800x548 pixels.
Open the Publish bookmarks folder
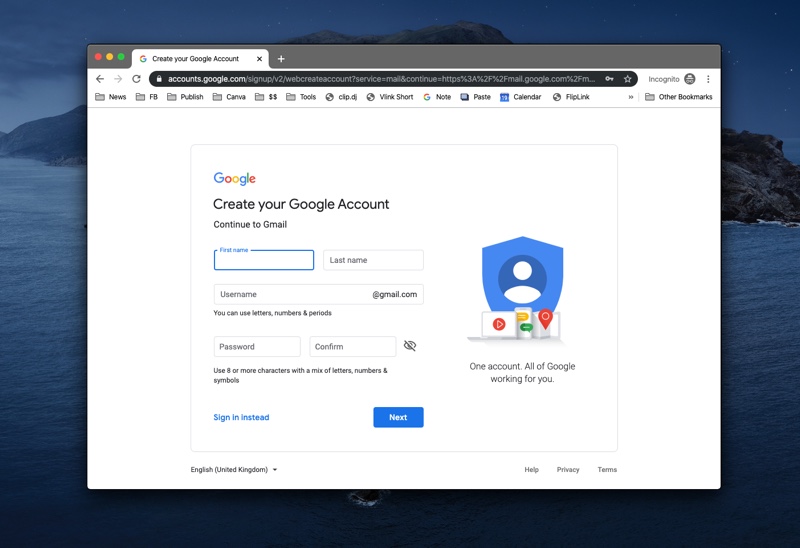pos(185,96)
